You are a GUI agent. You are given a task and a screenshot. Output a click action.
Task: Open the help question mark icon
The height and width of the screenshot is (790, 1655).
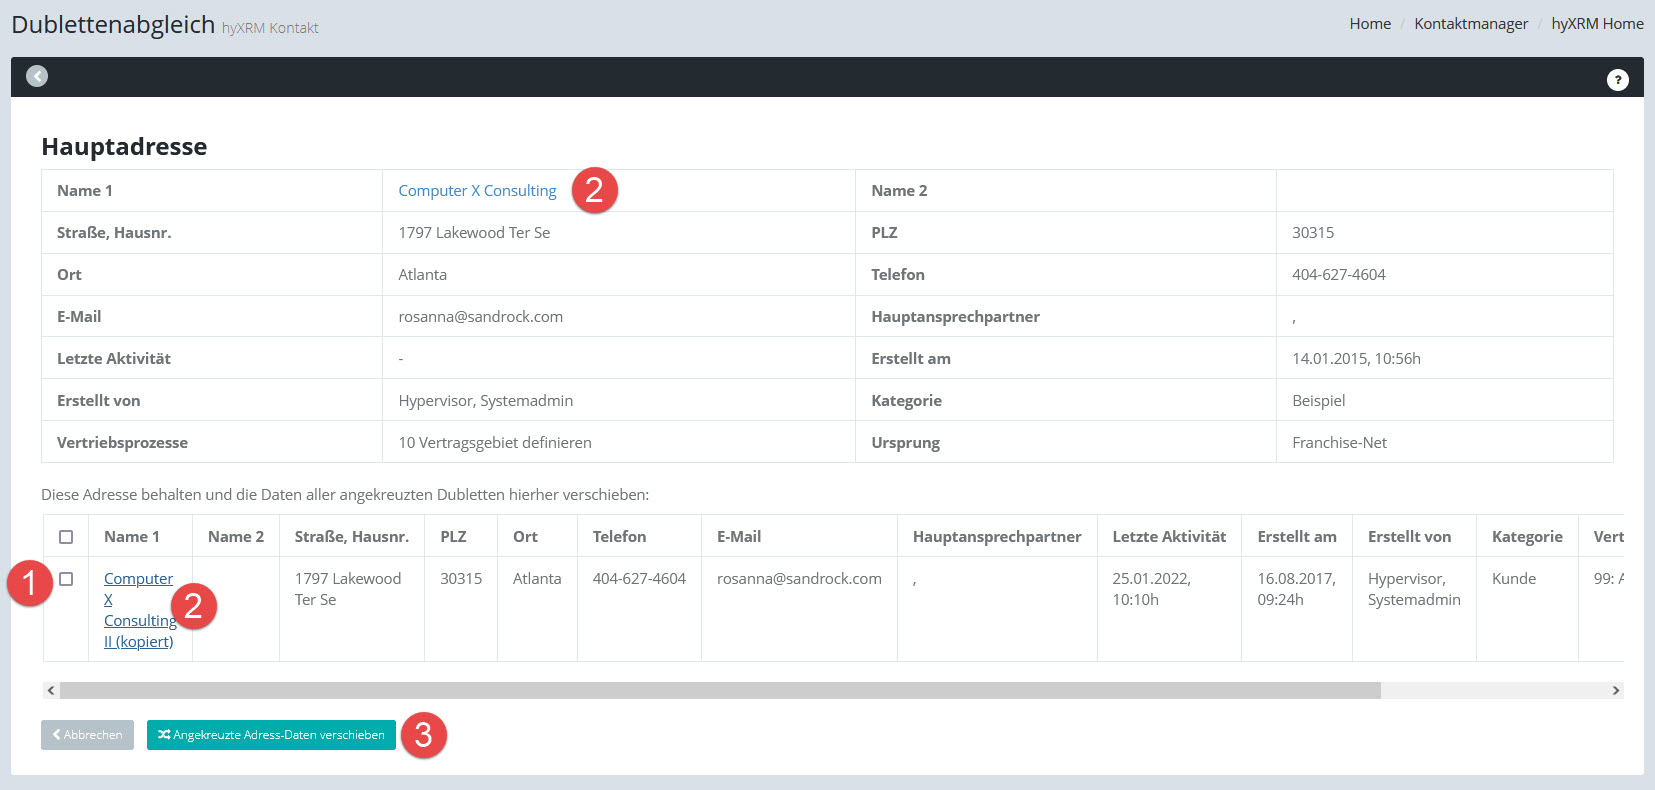click(1617, 80)
